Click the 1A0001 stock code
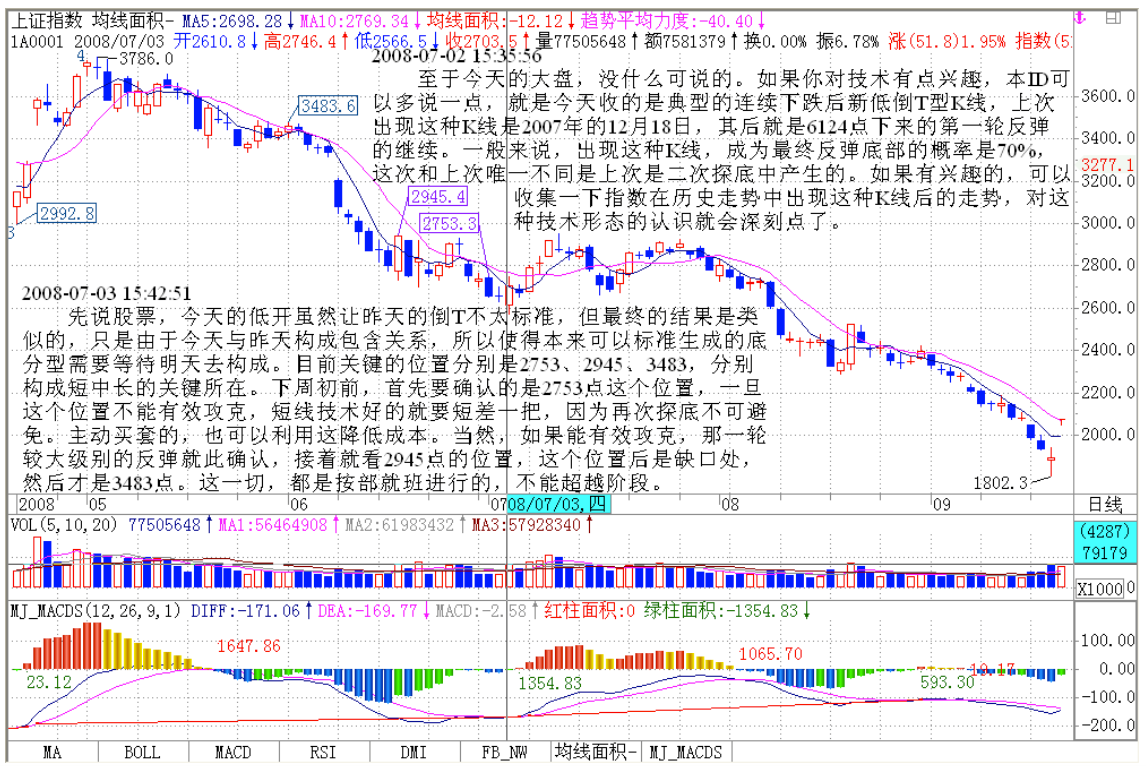 [x=38, y=42]
